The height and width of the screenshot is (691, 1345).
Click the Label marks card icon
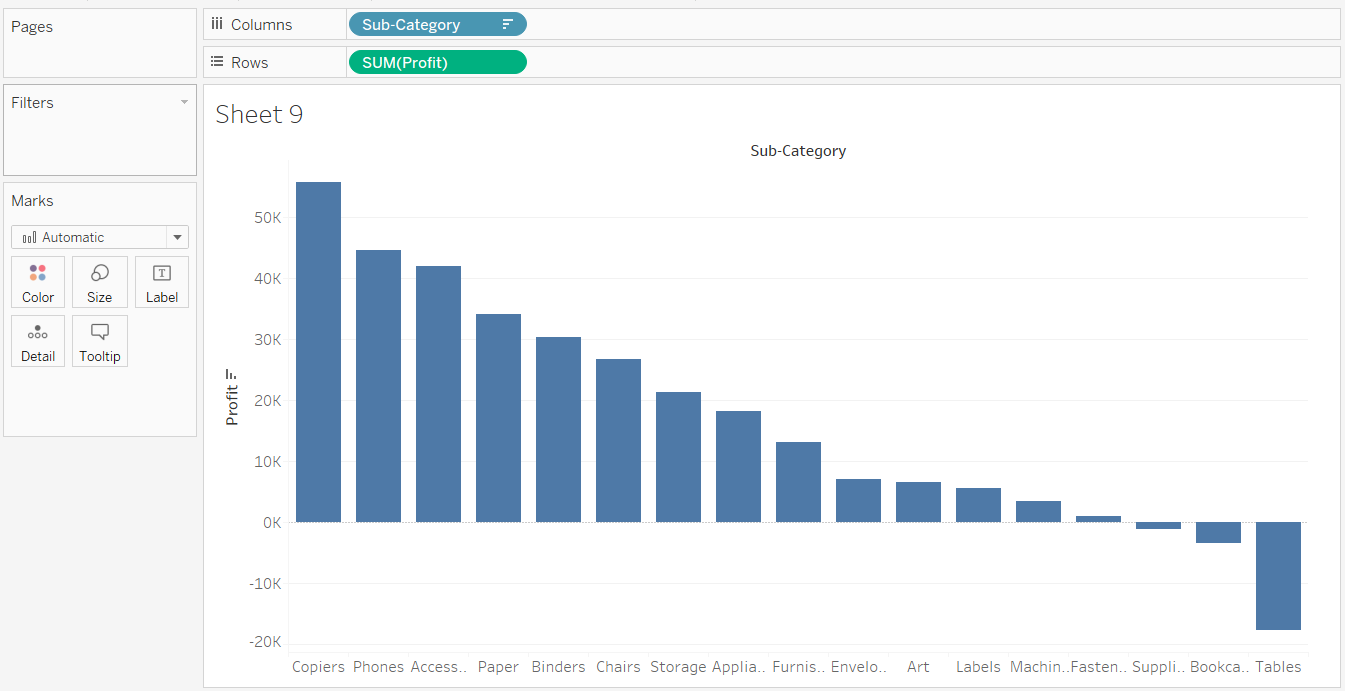(161, 273)
